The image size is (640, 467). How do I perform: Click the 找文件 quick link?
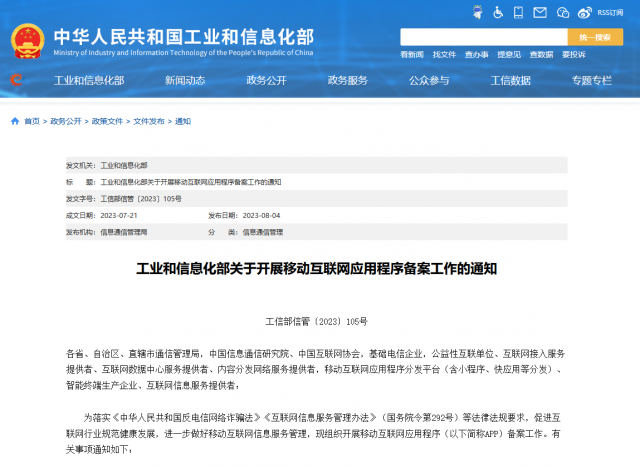click(x=444, y=54)
